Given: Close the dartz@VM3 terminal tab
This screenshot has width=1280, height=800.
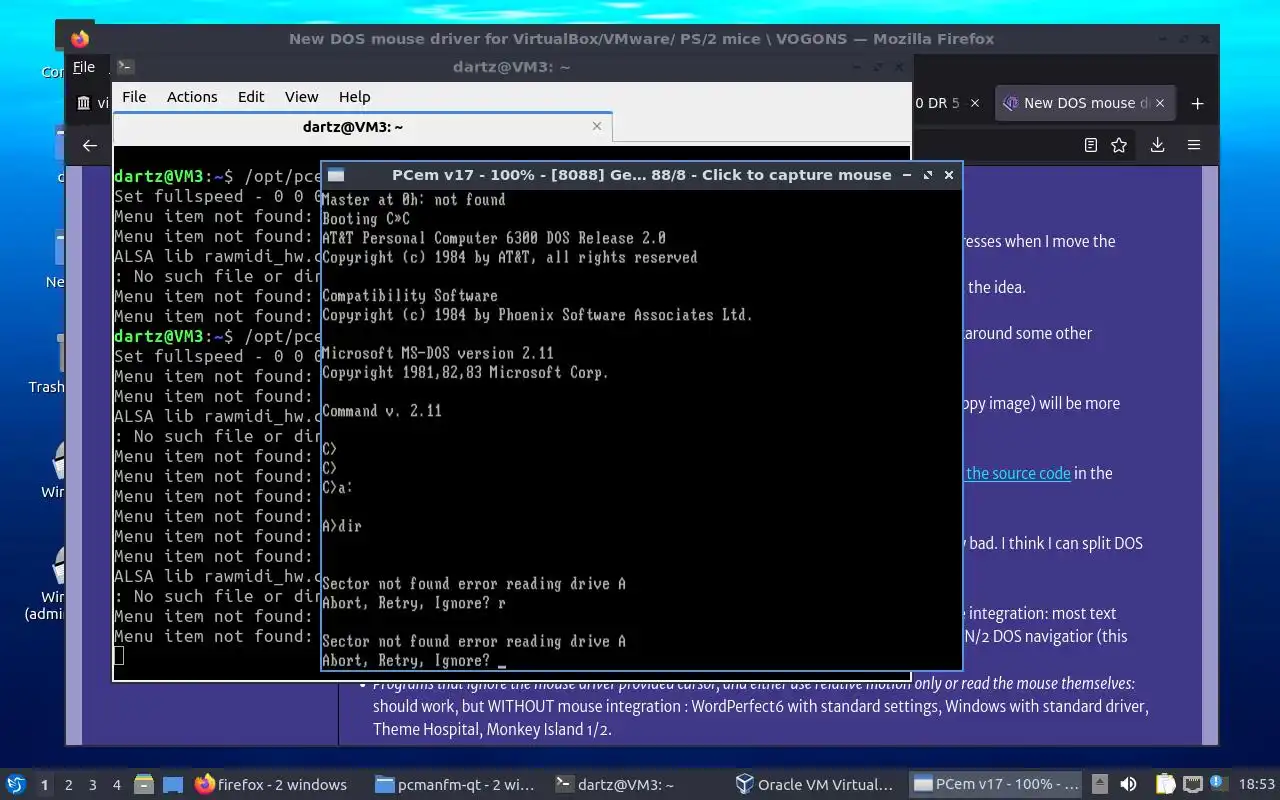Looking at the screenshot, I should pos(597,126).
